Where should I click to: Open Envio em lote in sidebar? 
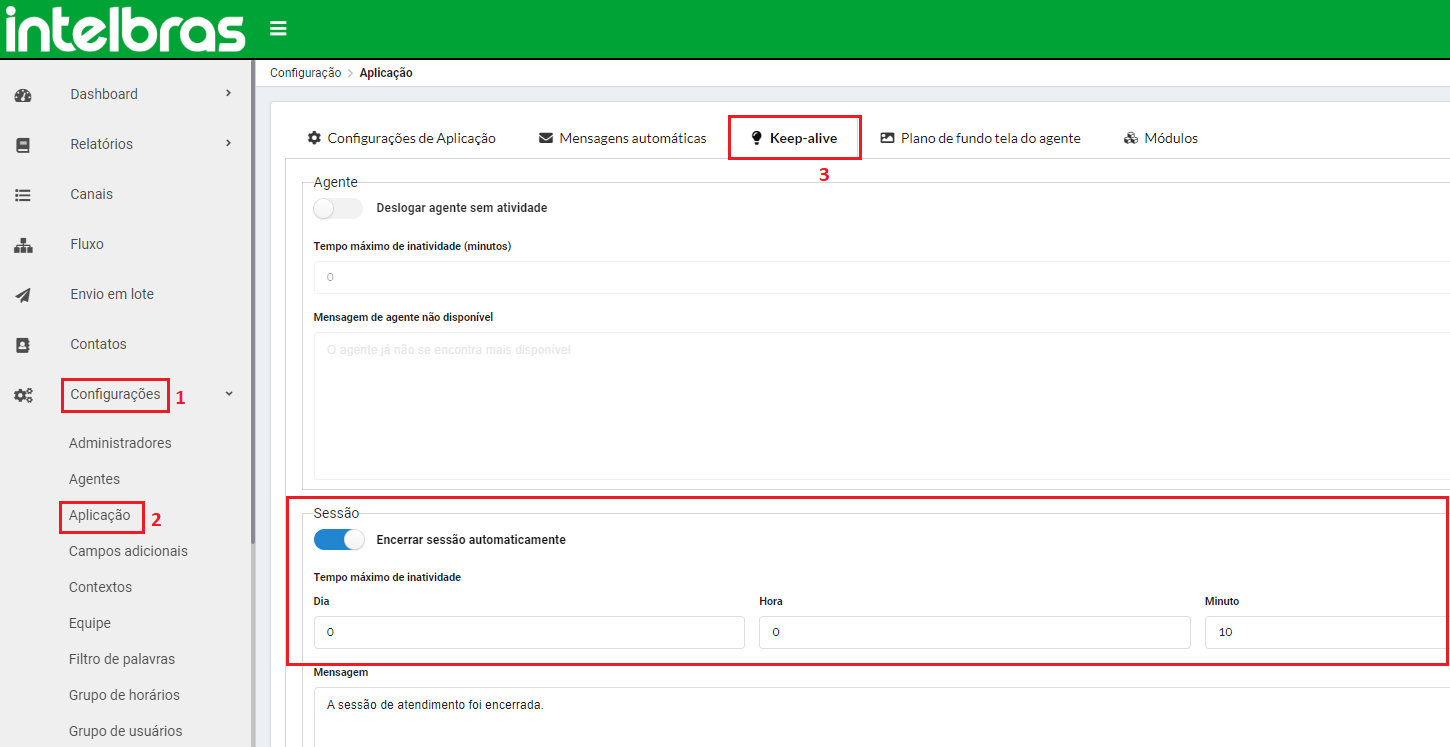coord(112,294)
